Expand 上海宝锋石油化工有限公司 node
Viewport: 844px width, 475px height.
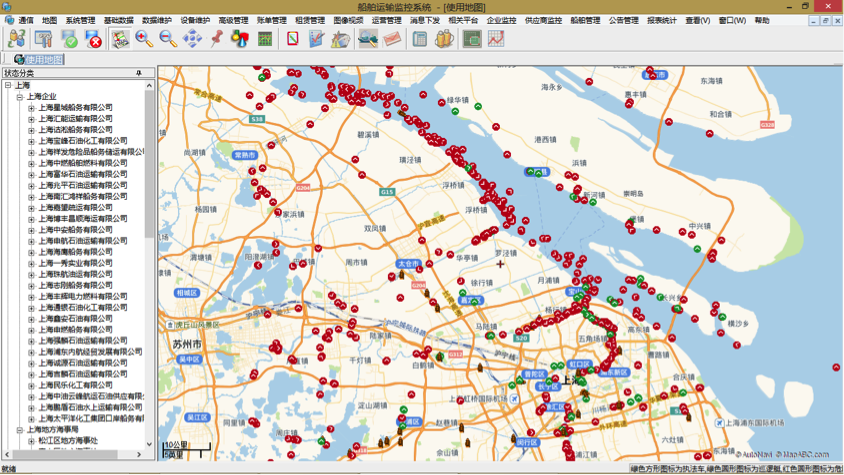(x=31, y=141)
